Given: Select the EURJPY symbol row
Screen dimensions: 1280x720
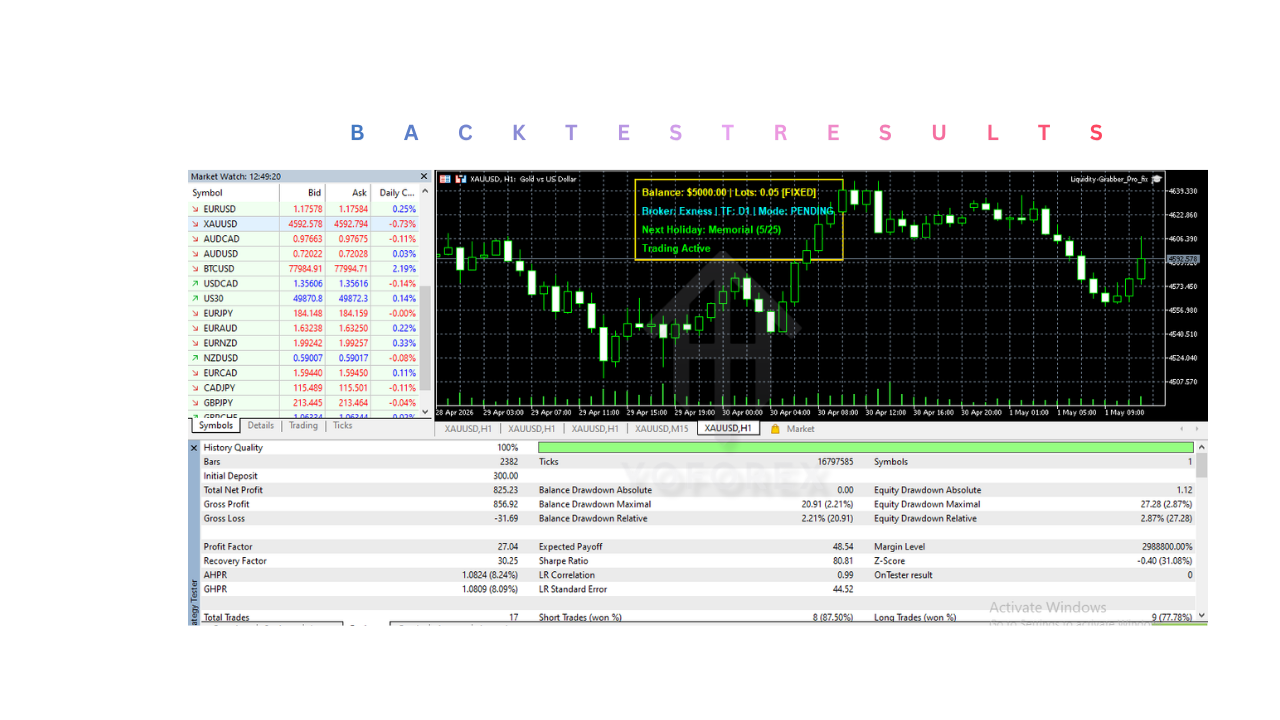Looking at the screenshot, I should pos(304,313).
